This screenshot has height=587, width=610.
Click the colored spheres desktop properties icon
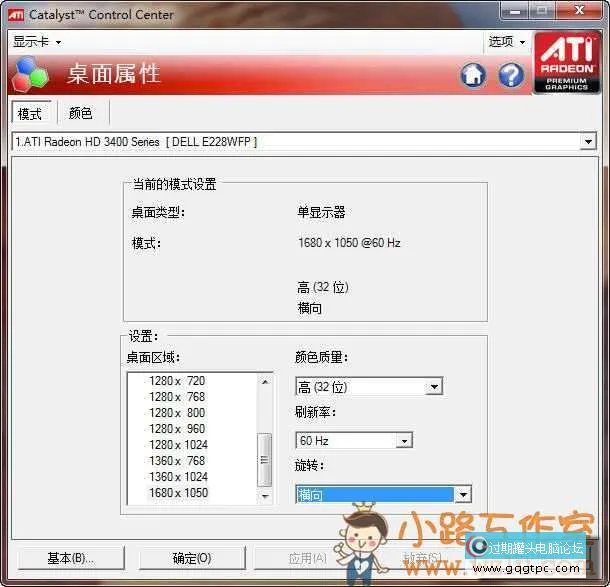(x=33, y=75)
